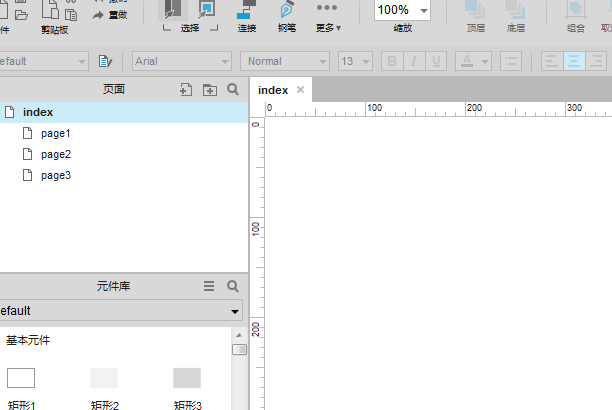612x410 pixels.
Task: Open the zoom 100% dropdown
Action: (x=423, y=11)
